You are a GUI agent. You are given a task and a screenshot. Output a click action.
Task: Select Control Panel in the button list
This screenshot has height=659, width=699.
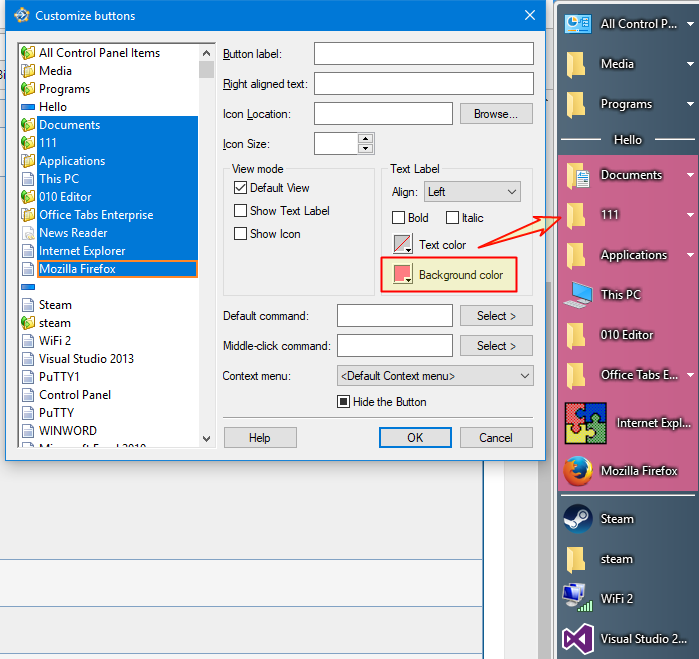(x=74, y=395)
